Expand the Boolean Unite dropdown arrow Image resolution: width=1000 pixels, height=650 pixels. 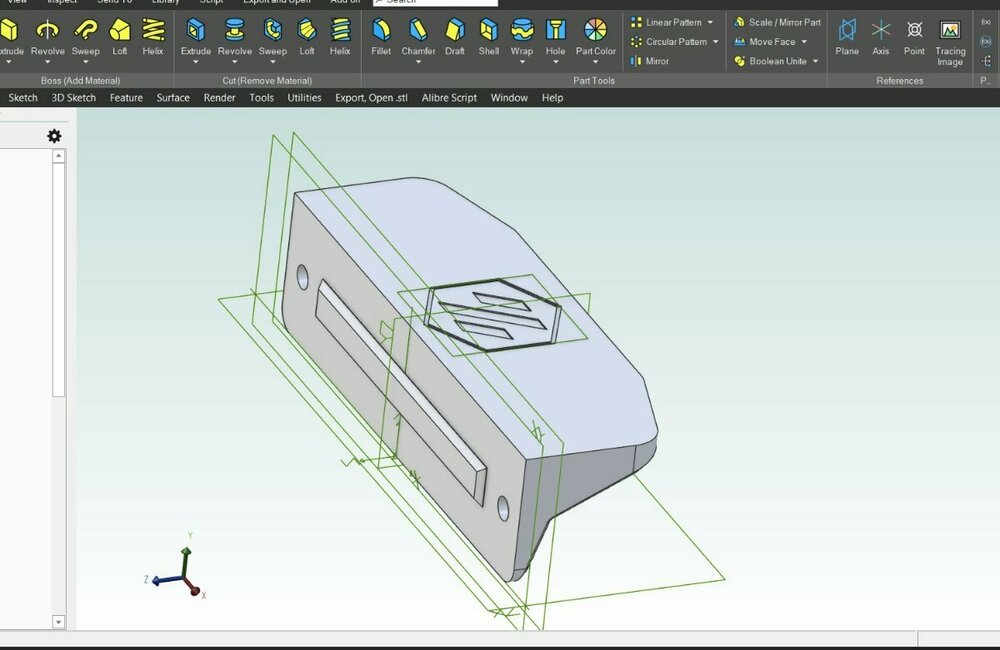tap(816, 61)
